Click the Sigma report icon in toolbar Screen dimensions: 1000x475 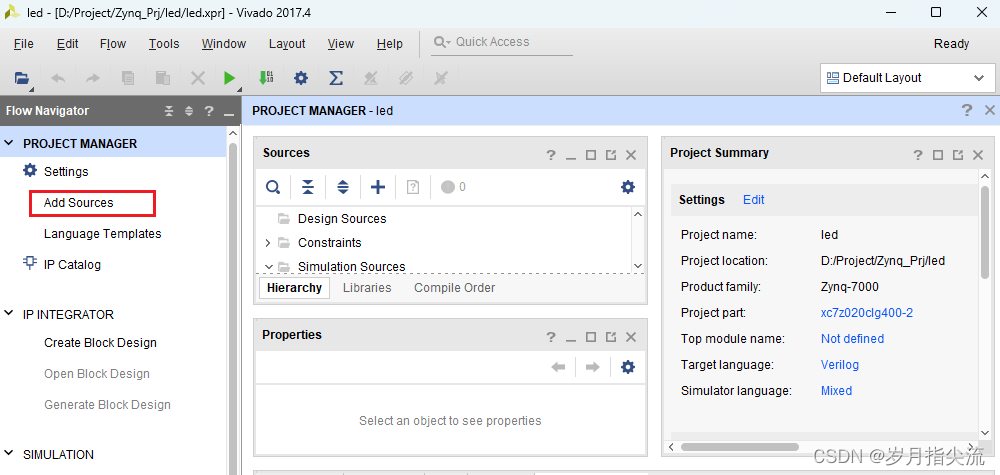(x=336, y=78)
